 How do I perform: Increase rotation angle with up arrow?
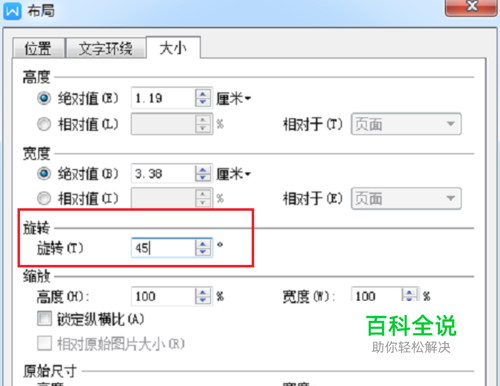coord(203,243)
